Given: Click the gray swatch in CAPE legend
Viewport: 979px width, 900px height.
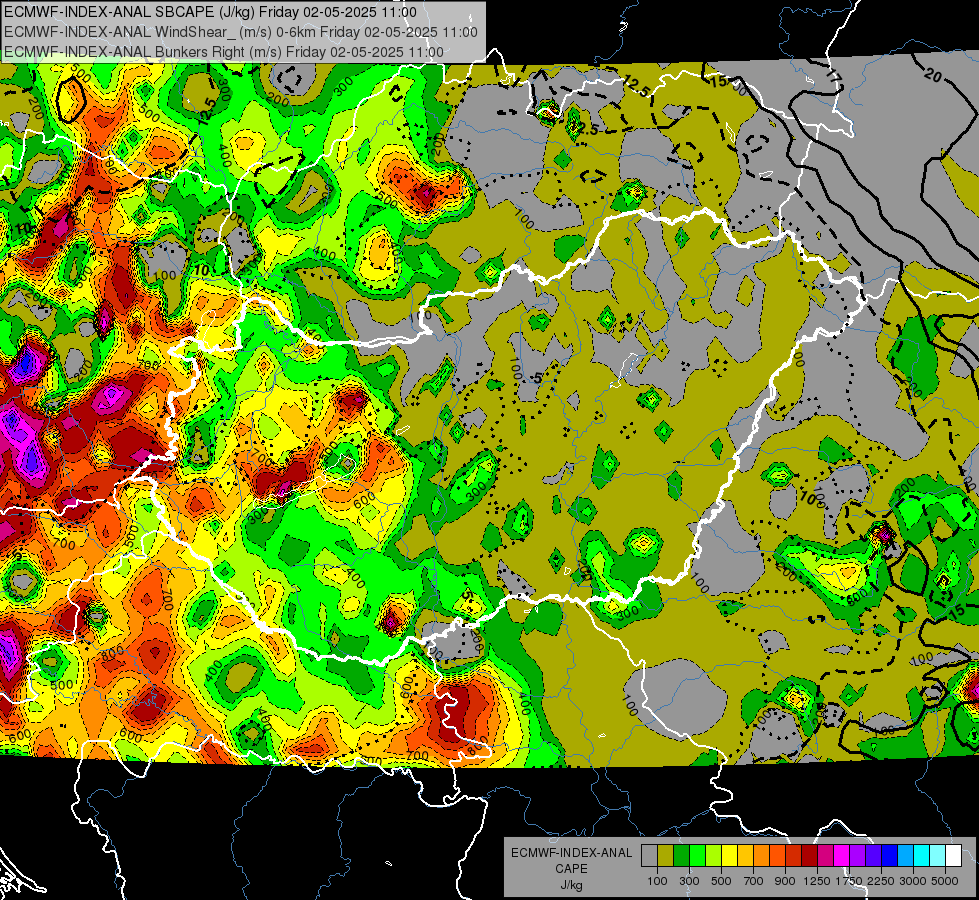Looking at the screenshot, I should 649,856.
